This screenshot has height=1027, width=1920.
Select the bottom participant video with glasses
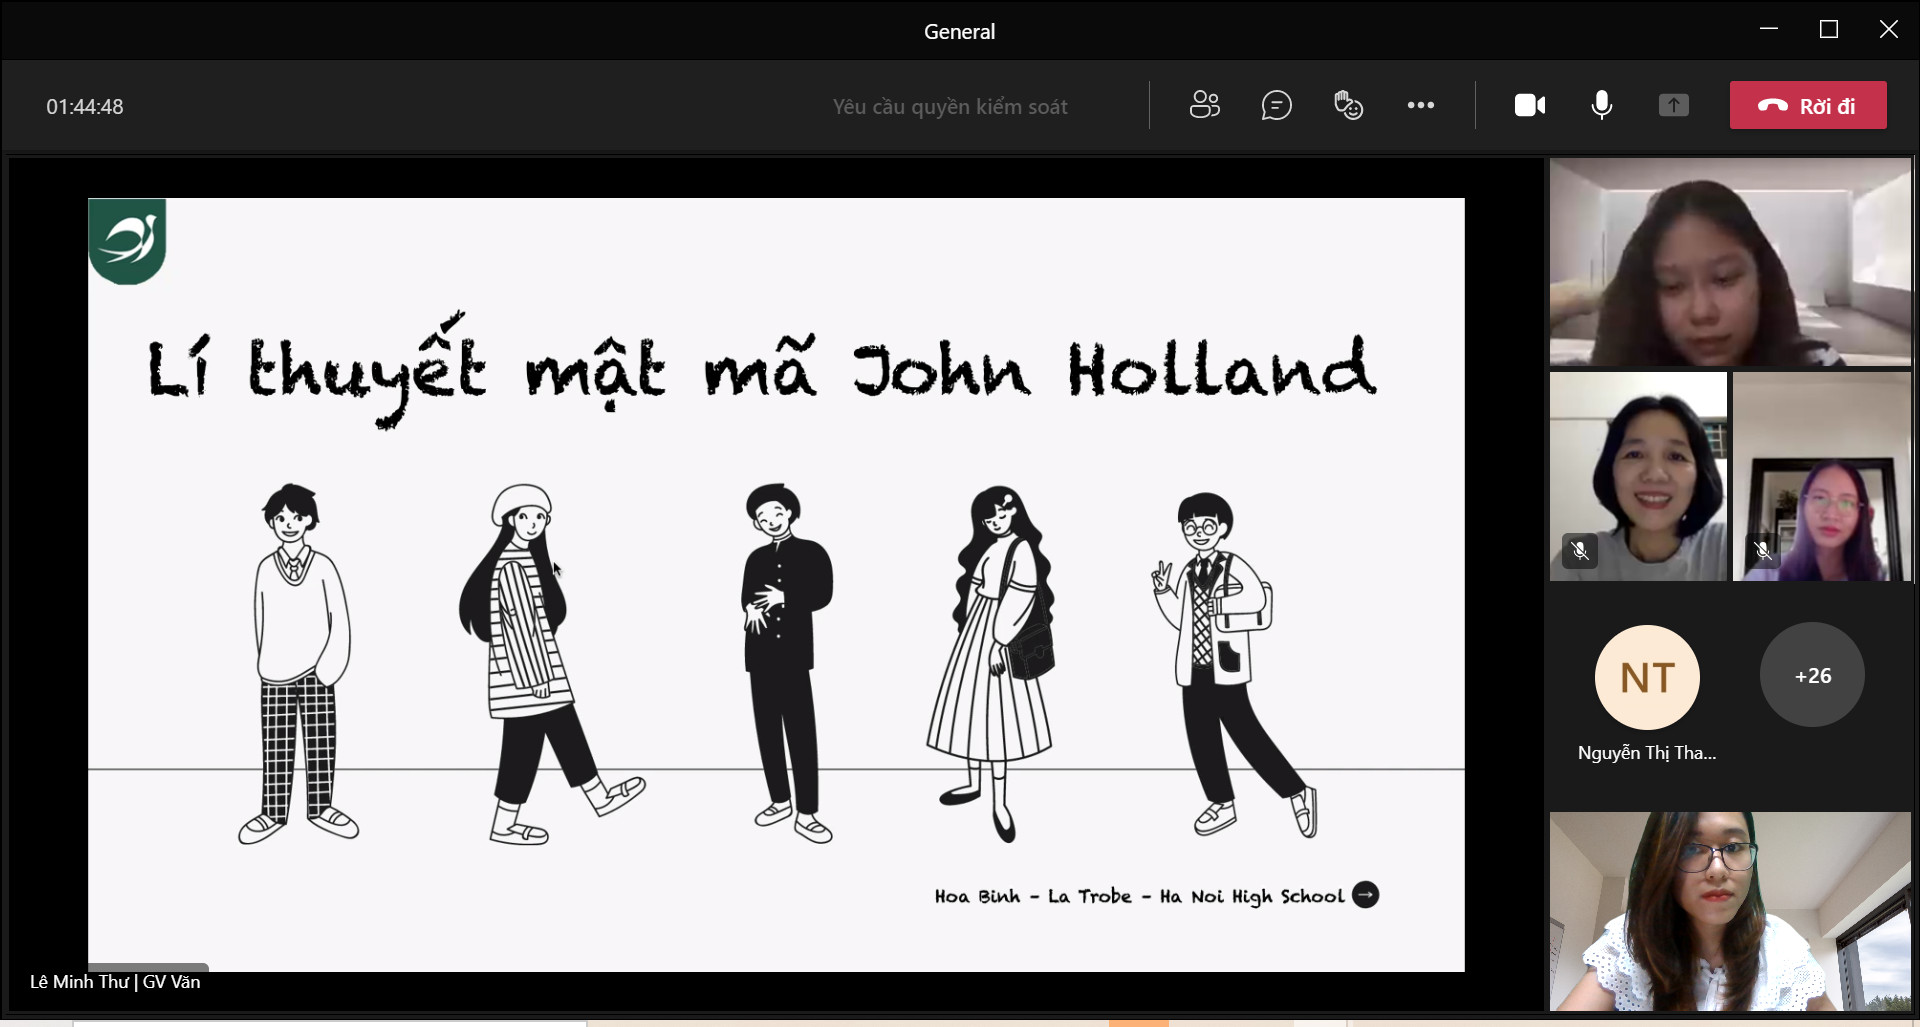[1730, 911]
